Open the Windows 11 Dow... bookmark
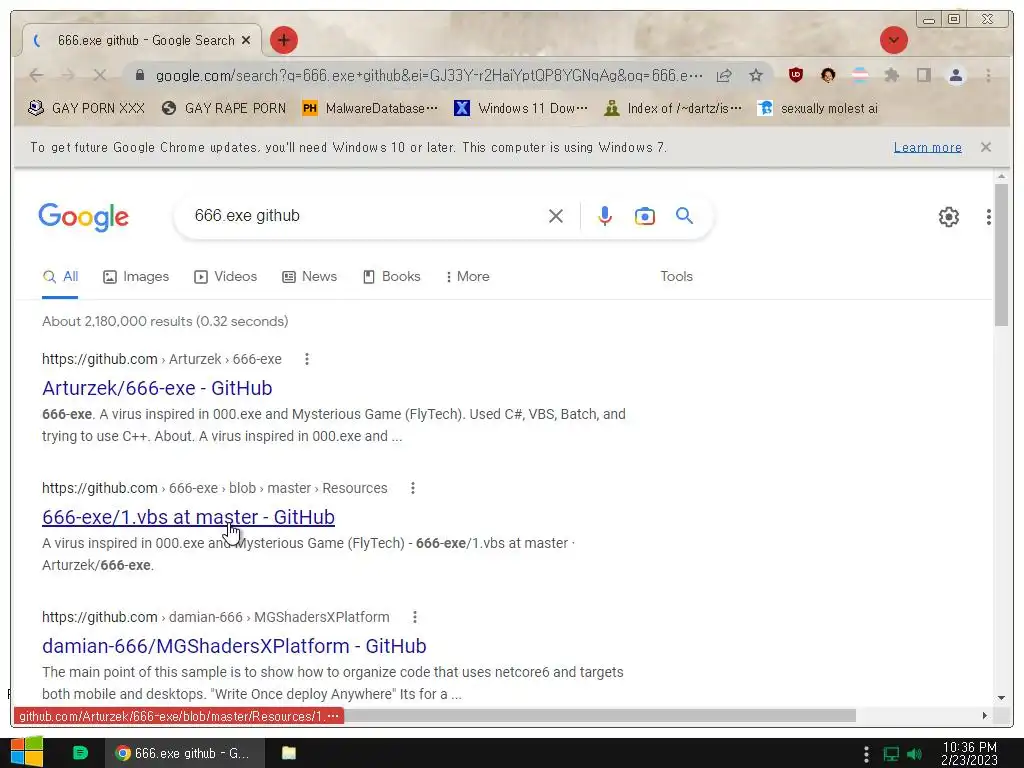The width and height of the screenshot is (1024, 768). pyautogui.click(x=520, y=108)
